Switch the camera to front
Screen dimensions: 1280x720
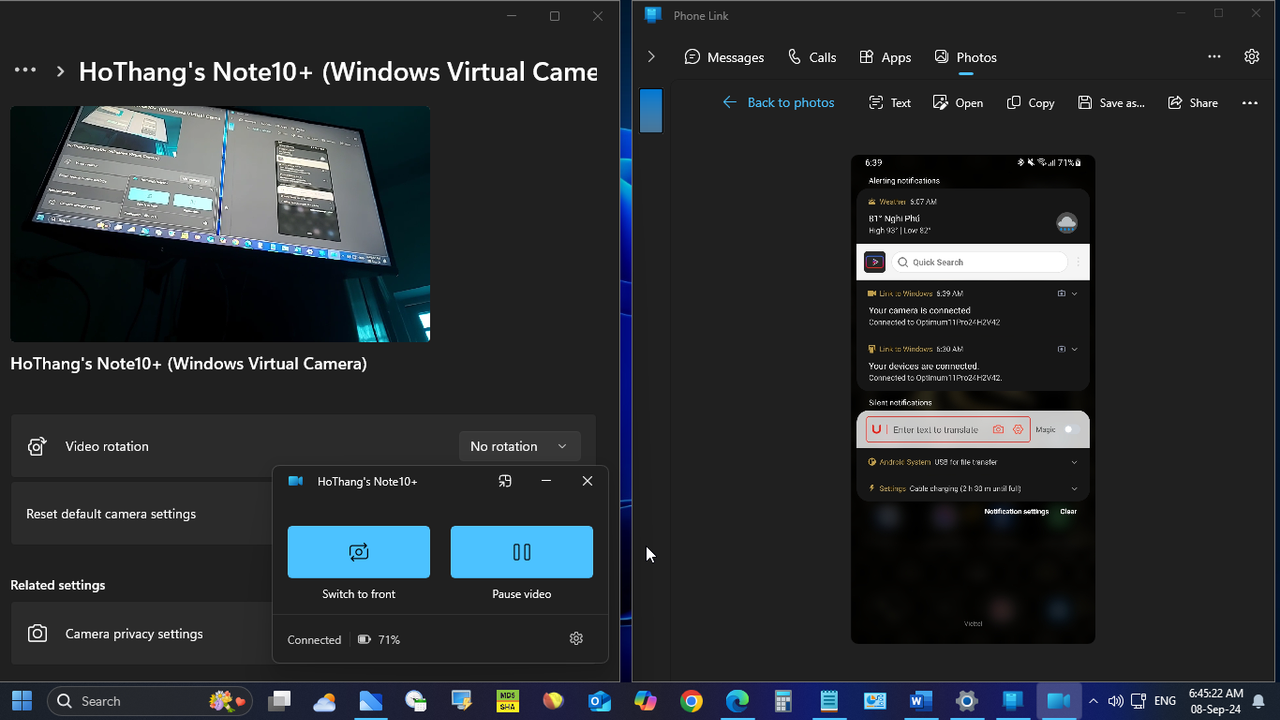(x=359, y=551)
